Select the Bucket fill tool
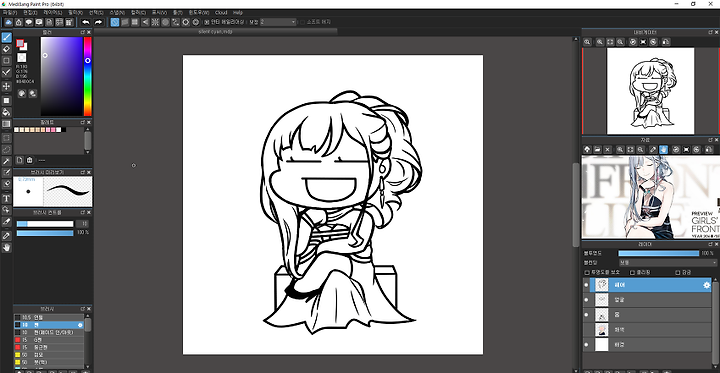The image size is (720, 373). (x=6, y=112)
